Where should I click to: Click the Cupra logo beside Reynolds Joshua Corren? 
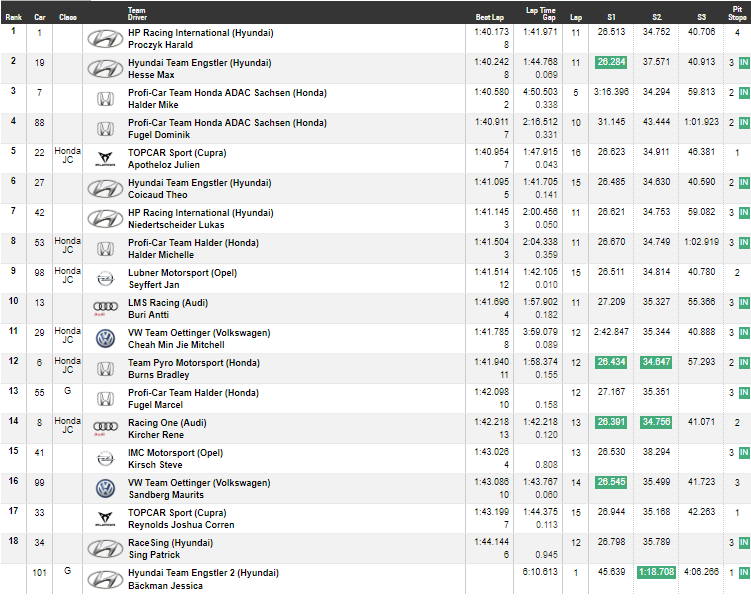(105, 519)
